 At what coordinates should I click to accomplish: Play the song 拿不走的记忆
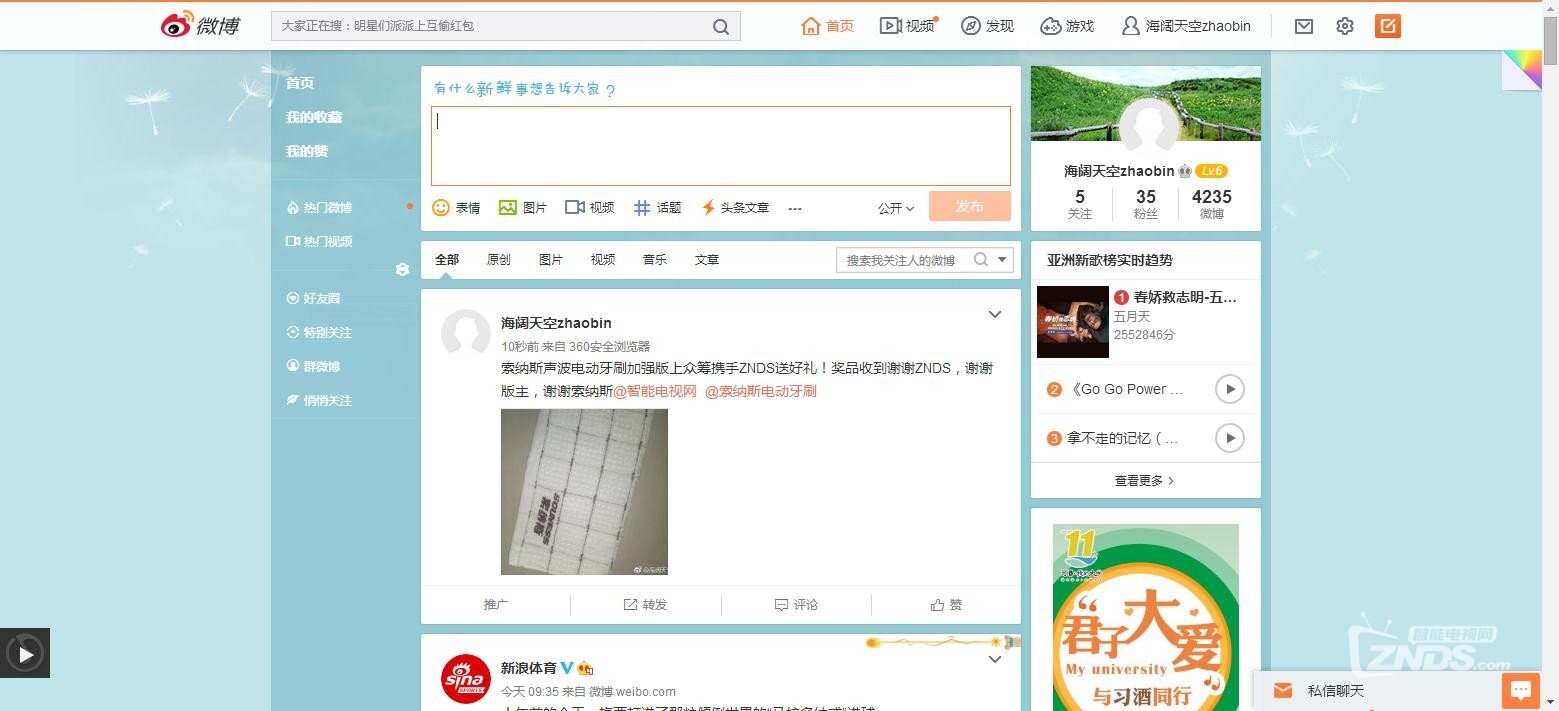pos(1230,438)
